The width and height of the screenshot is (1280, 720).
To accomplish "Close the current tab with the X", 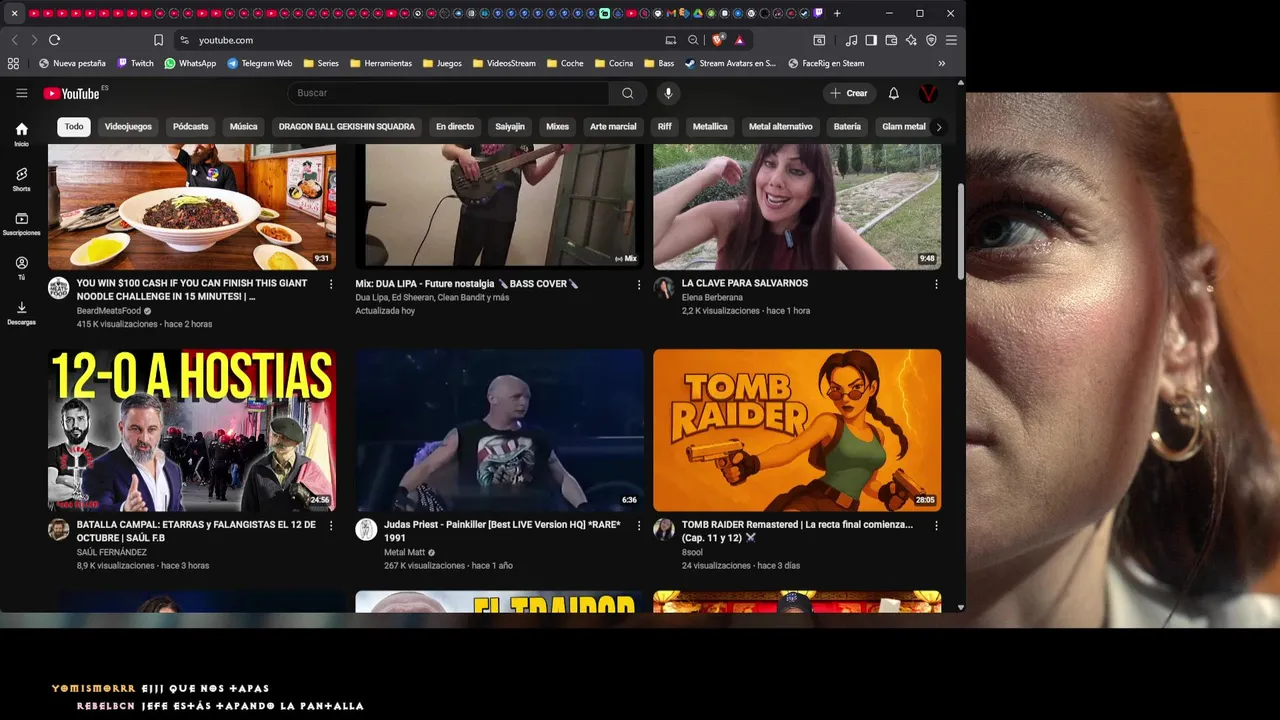I will 14,13.
